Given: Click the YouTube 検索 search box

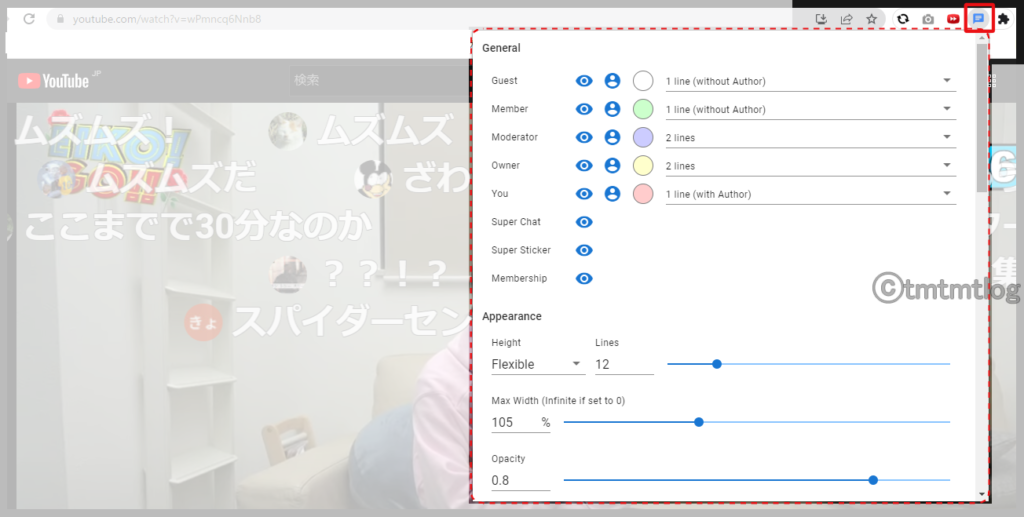Looking at the screenshot, I should click(x=380, y=80).
